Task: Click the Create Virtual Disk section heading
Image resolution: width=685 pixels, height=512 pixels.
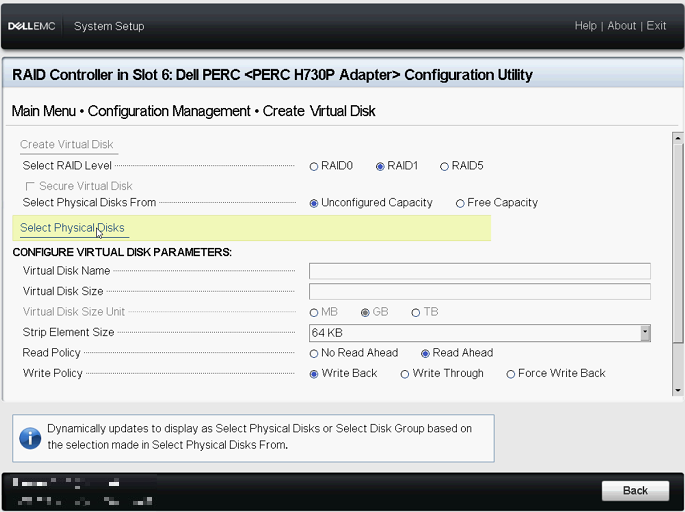Action: click(66, 144)
